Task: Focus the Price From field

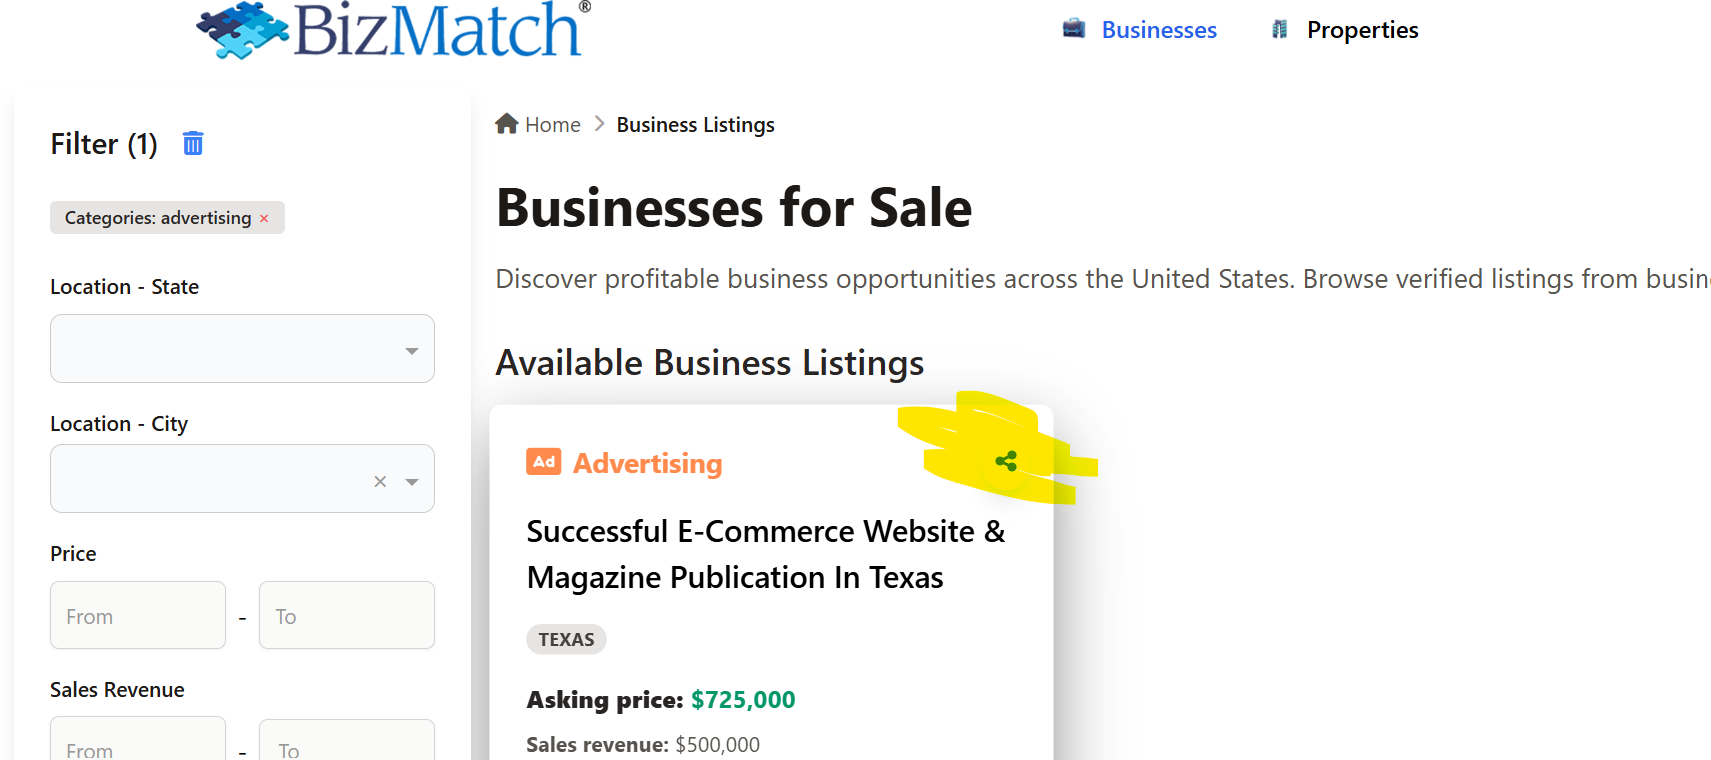Action: pos(138,616)
